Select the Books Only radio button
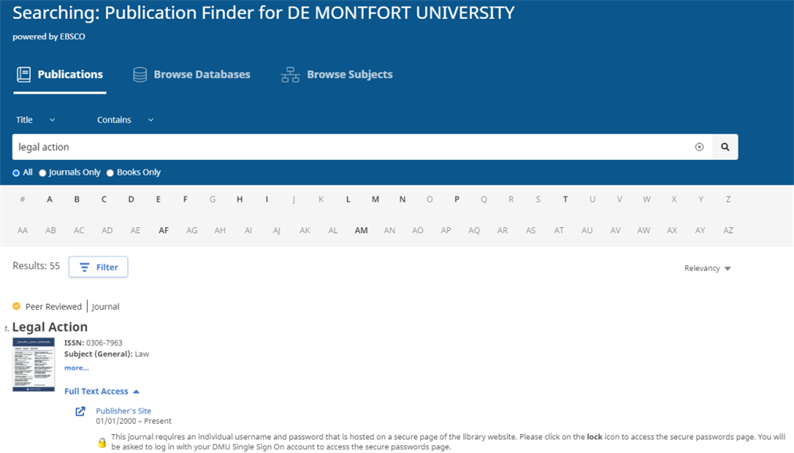794x453 pixels. [110, 173]
